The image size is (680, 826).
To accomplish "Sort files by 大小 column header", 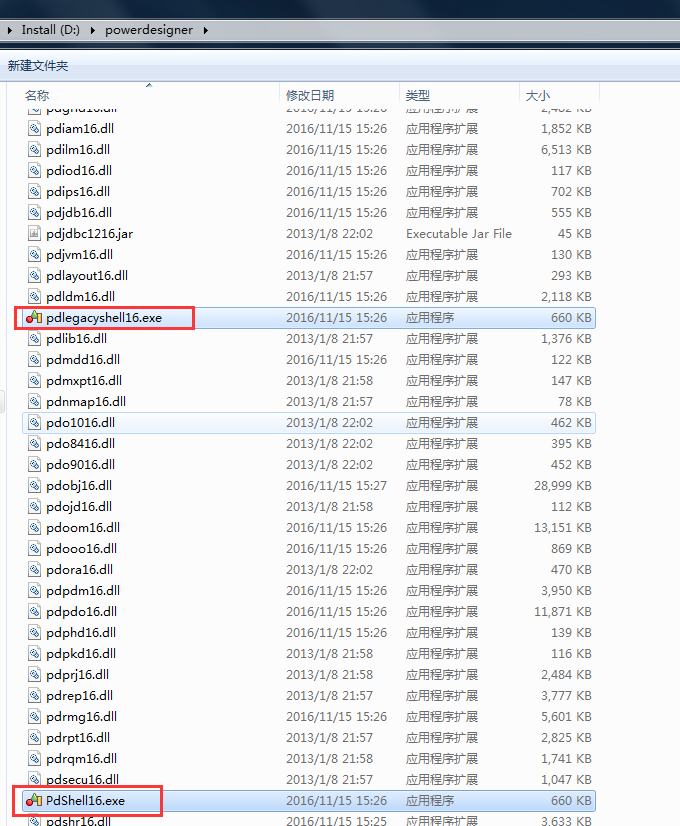I will (538, 95).
